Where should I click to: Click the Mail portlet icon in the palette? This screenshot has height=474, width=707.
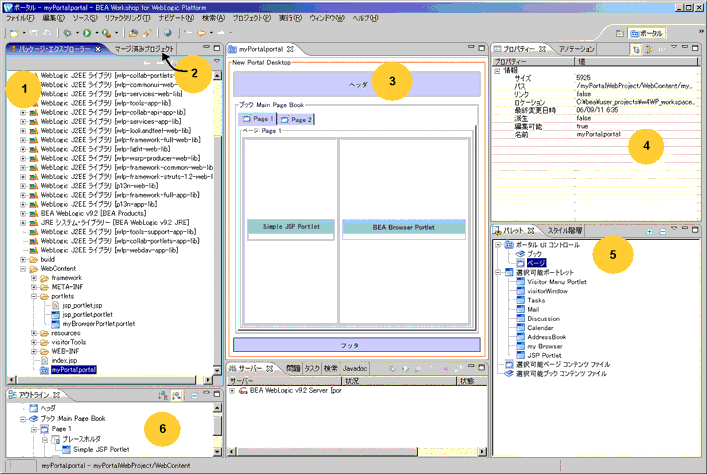[x=520, y=309]
